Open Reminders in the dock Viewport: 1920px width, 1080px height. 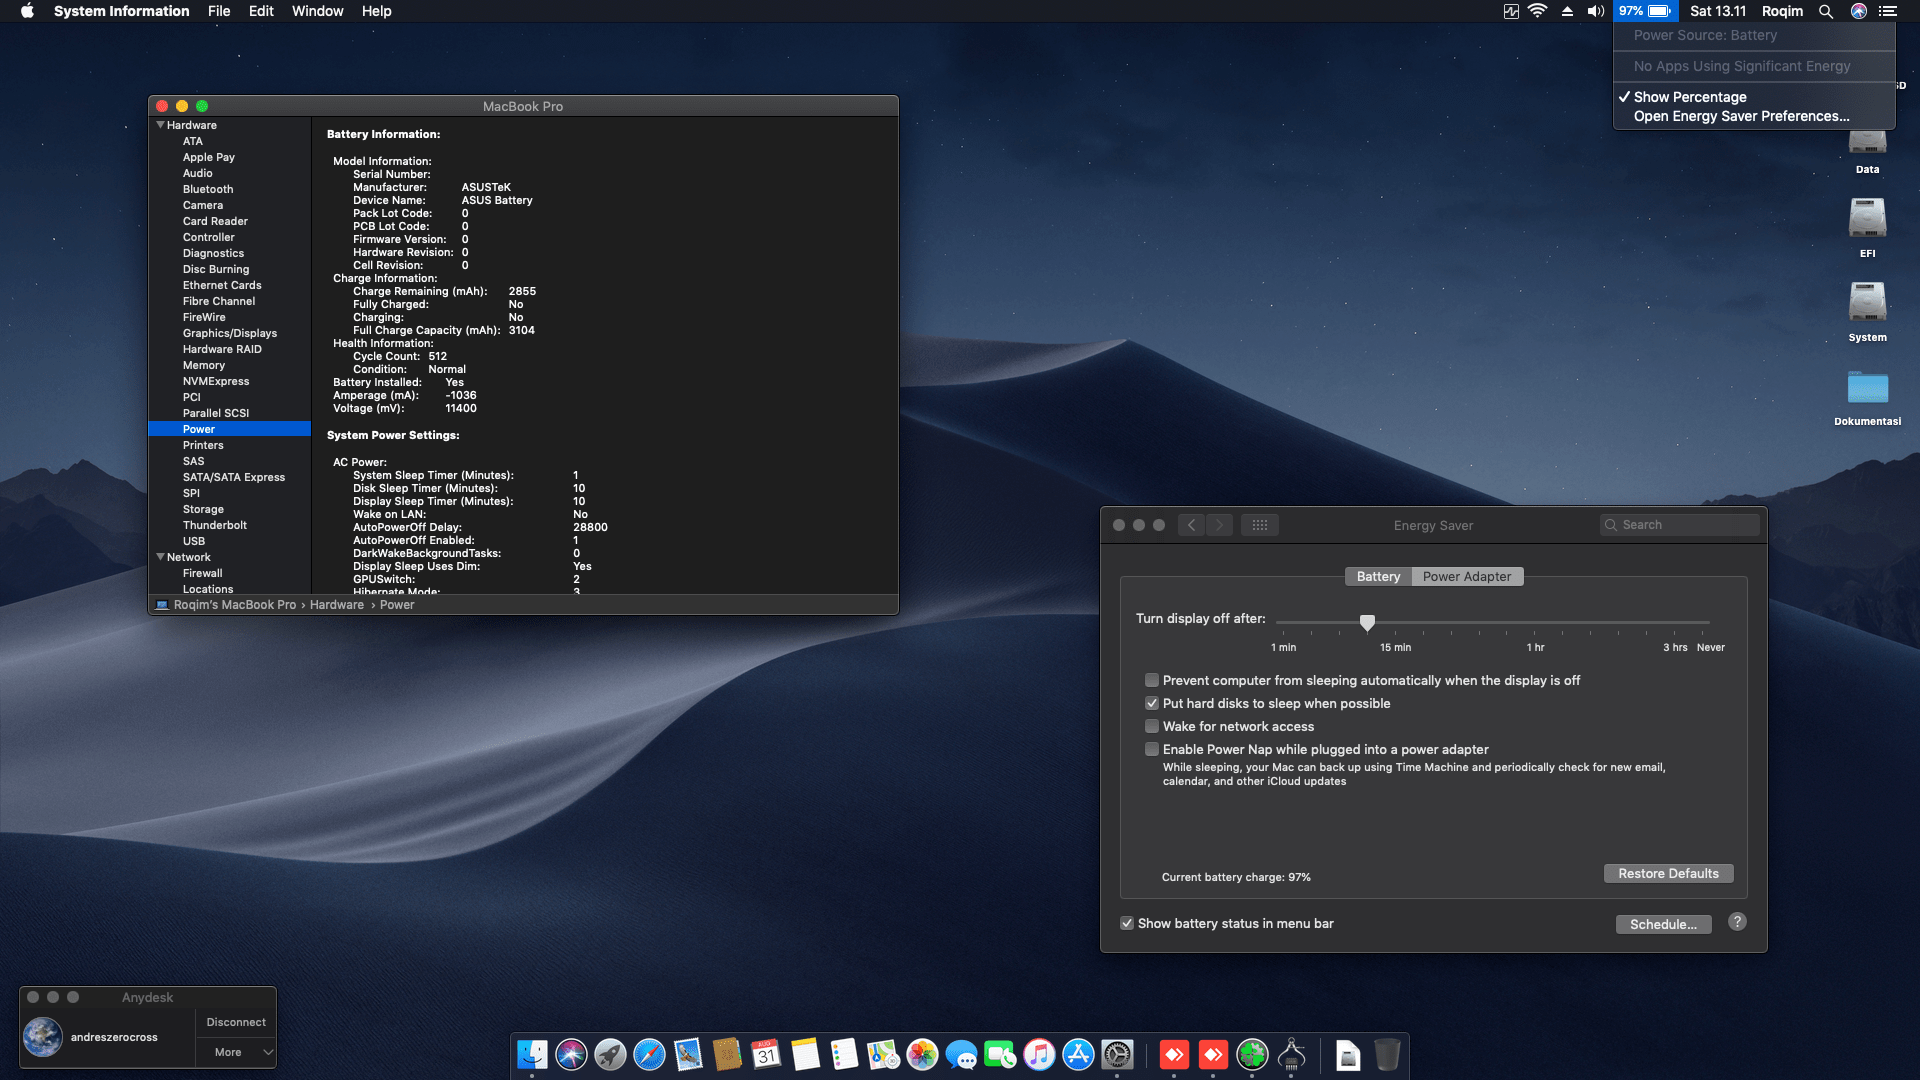pyautogui.click(x=844, y=1054)
